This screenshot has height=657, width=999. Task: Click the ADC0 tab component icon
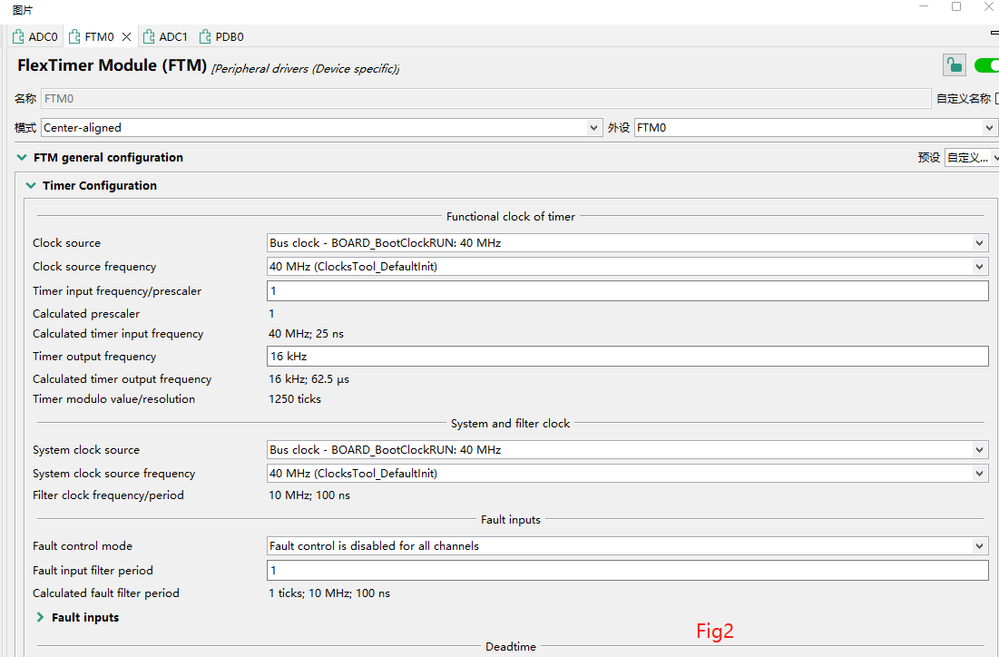(18, 37)
